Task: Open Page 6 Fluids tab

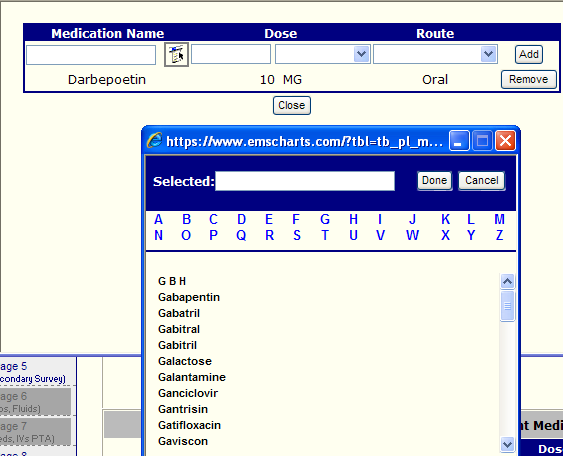Action: [x=35, y=402]
